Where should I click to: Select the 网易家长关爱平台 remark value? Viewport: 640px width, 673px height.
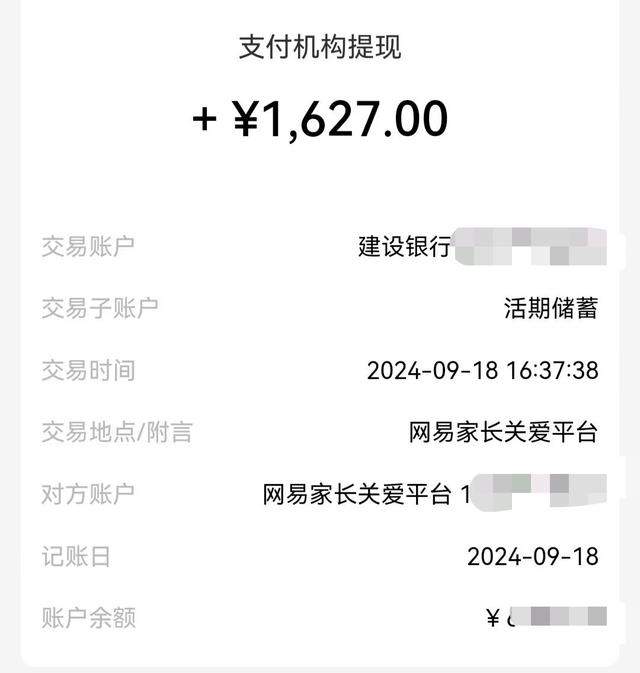(x=503, y=432)
